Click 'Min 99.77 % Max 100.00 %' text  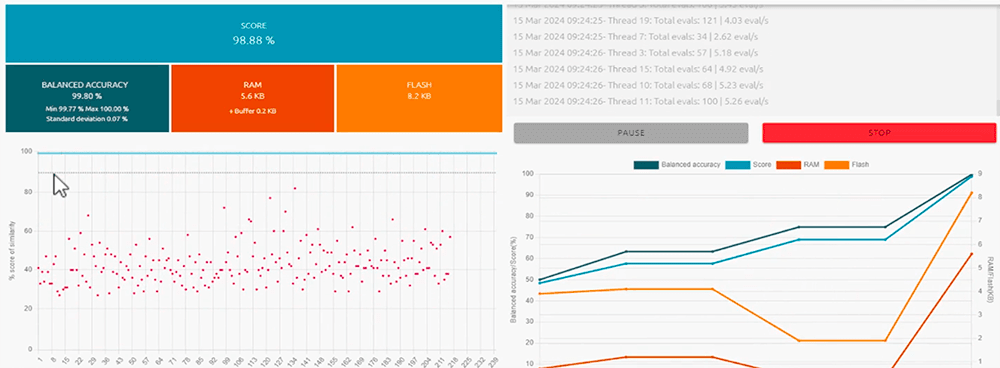click(87, 109)
